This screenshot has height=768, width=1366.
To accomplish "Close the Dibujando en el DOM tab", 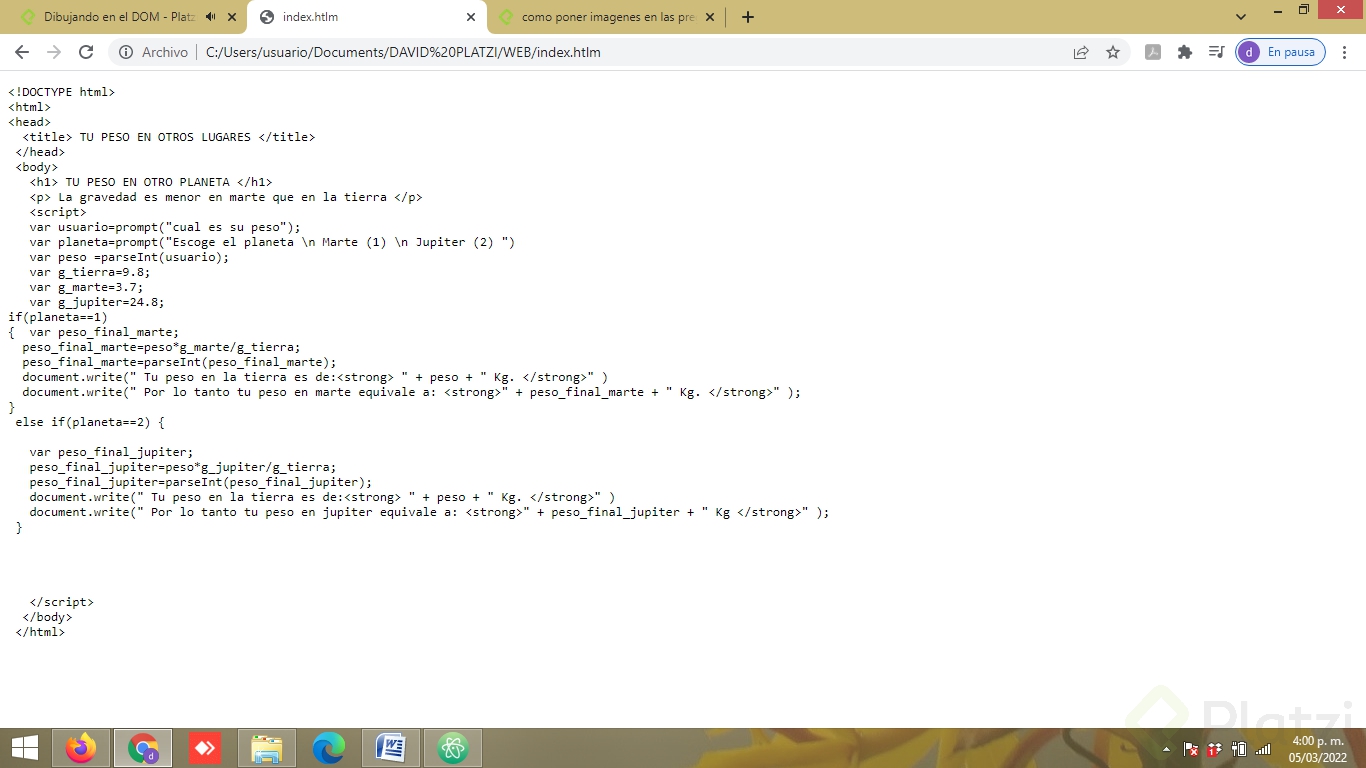I will coord(233,17).
